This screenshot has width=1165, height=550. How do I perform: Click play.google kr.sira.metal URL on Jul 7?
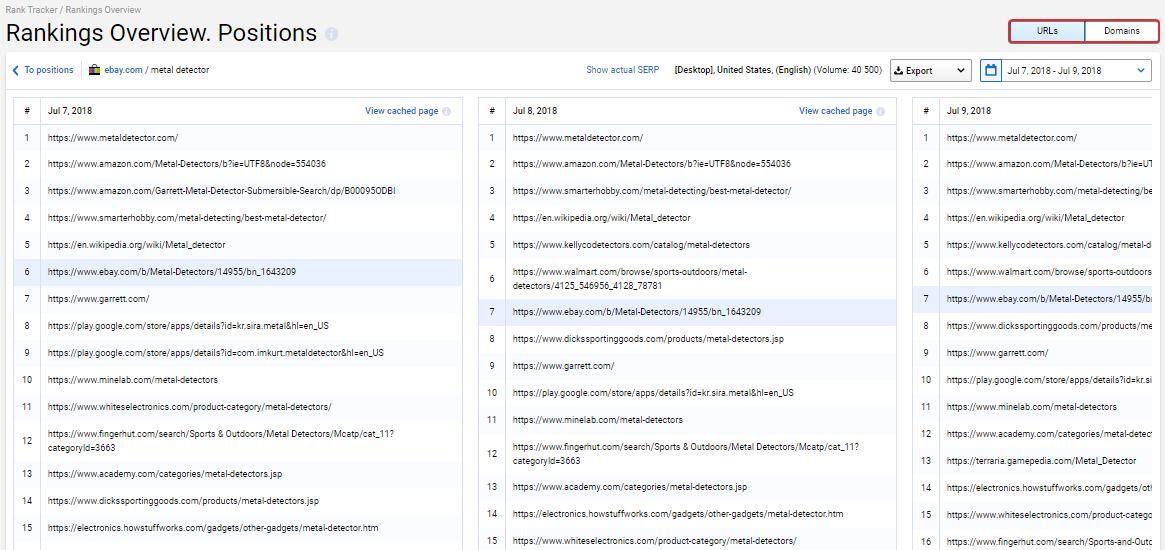188,326
